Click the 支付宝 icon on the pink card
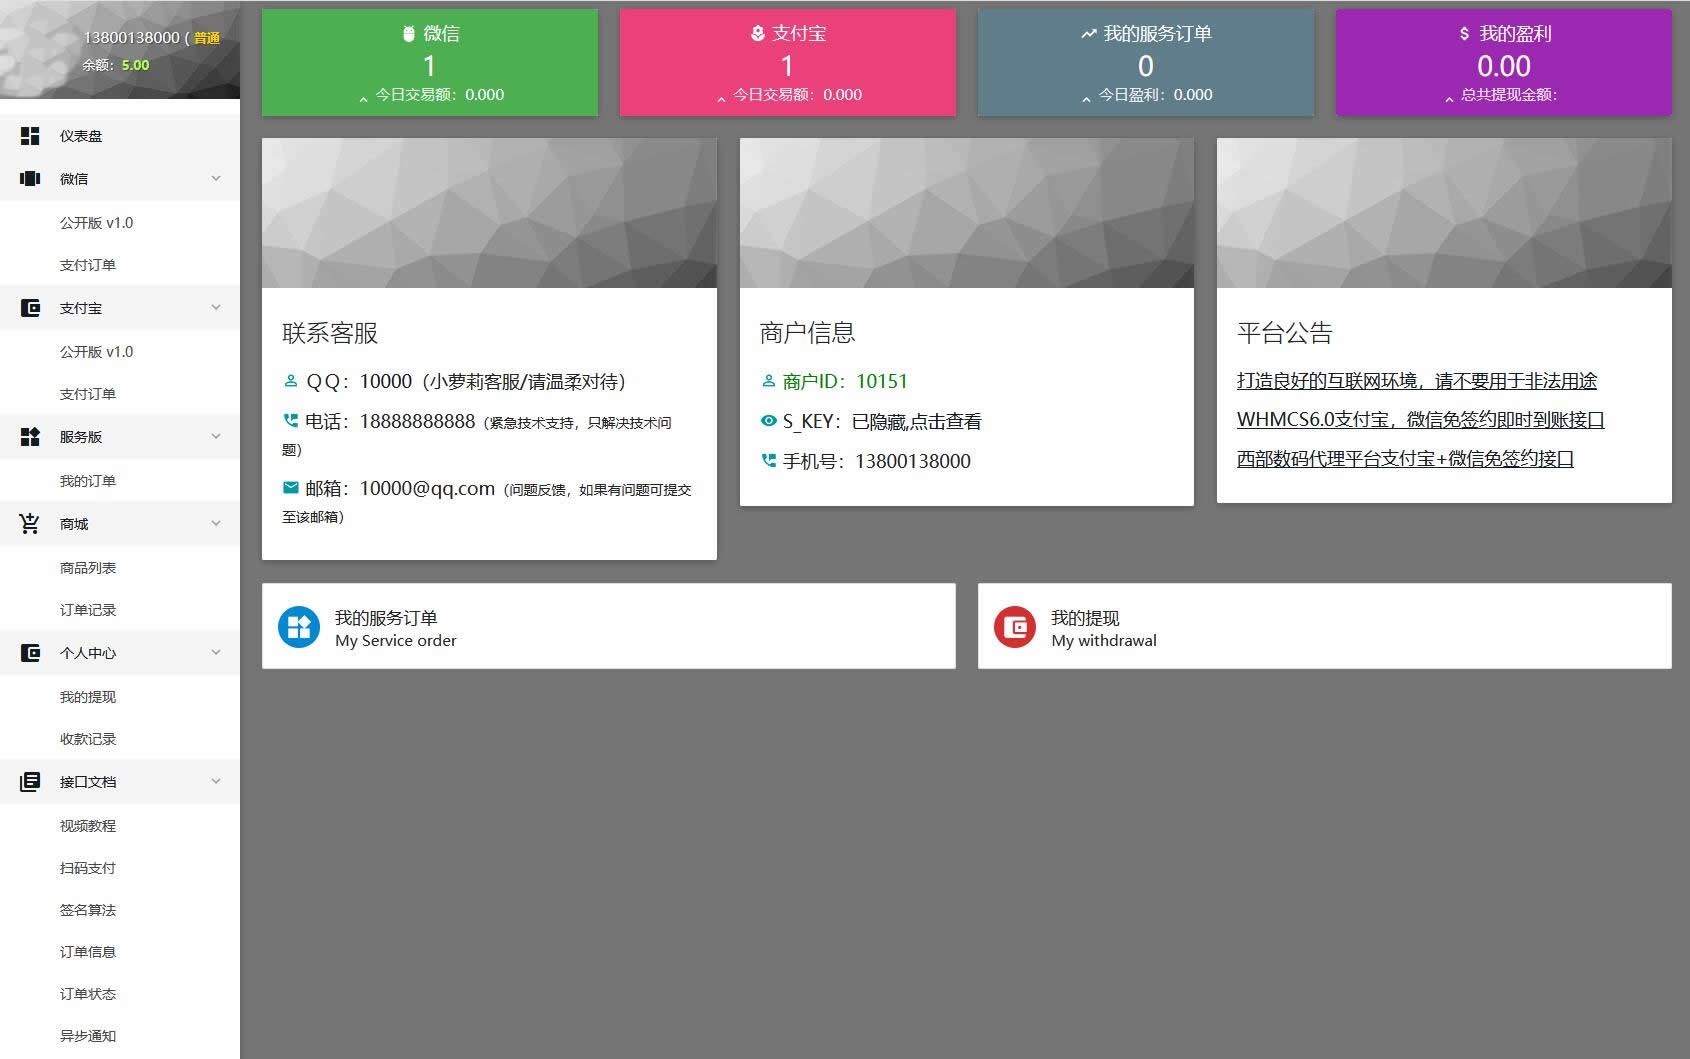The width and height of the screenshot is (1690, 1059). click(x=755, y=32)
